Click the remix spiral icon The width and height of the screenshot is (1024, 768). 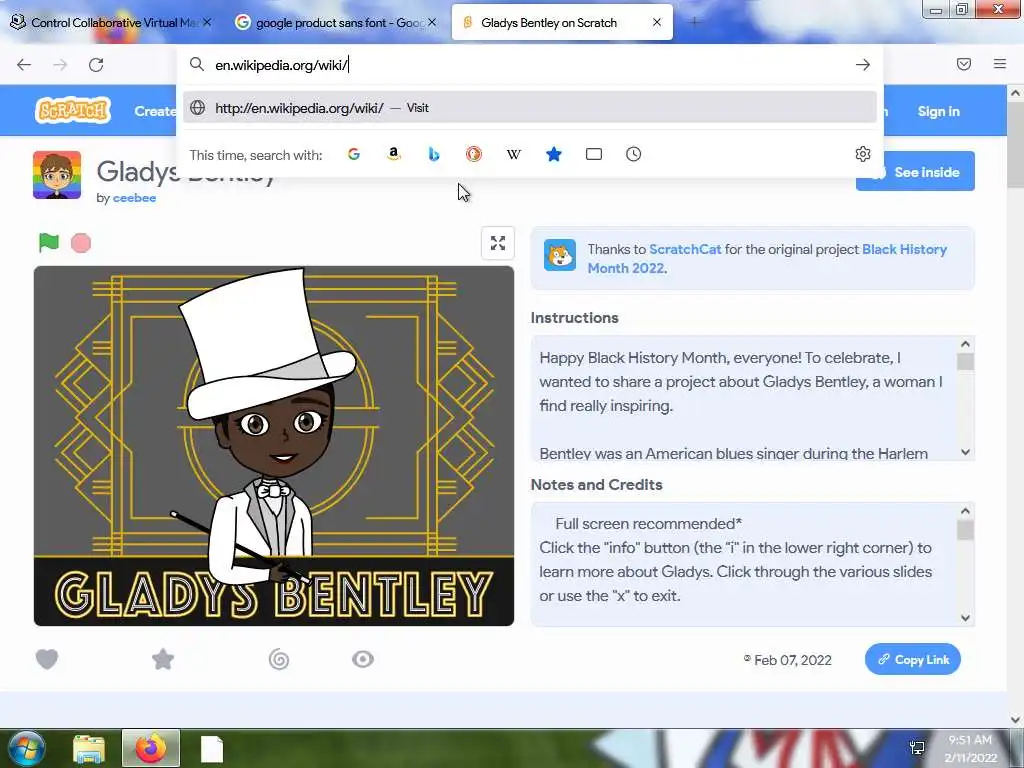click(279, 660)
